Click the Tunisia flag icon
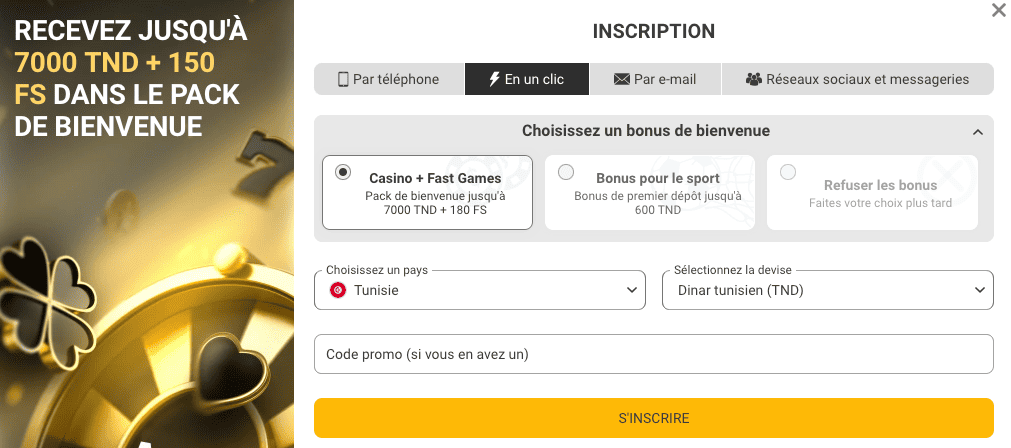The image size is (1011, 448). 338,290
